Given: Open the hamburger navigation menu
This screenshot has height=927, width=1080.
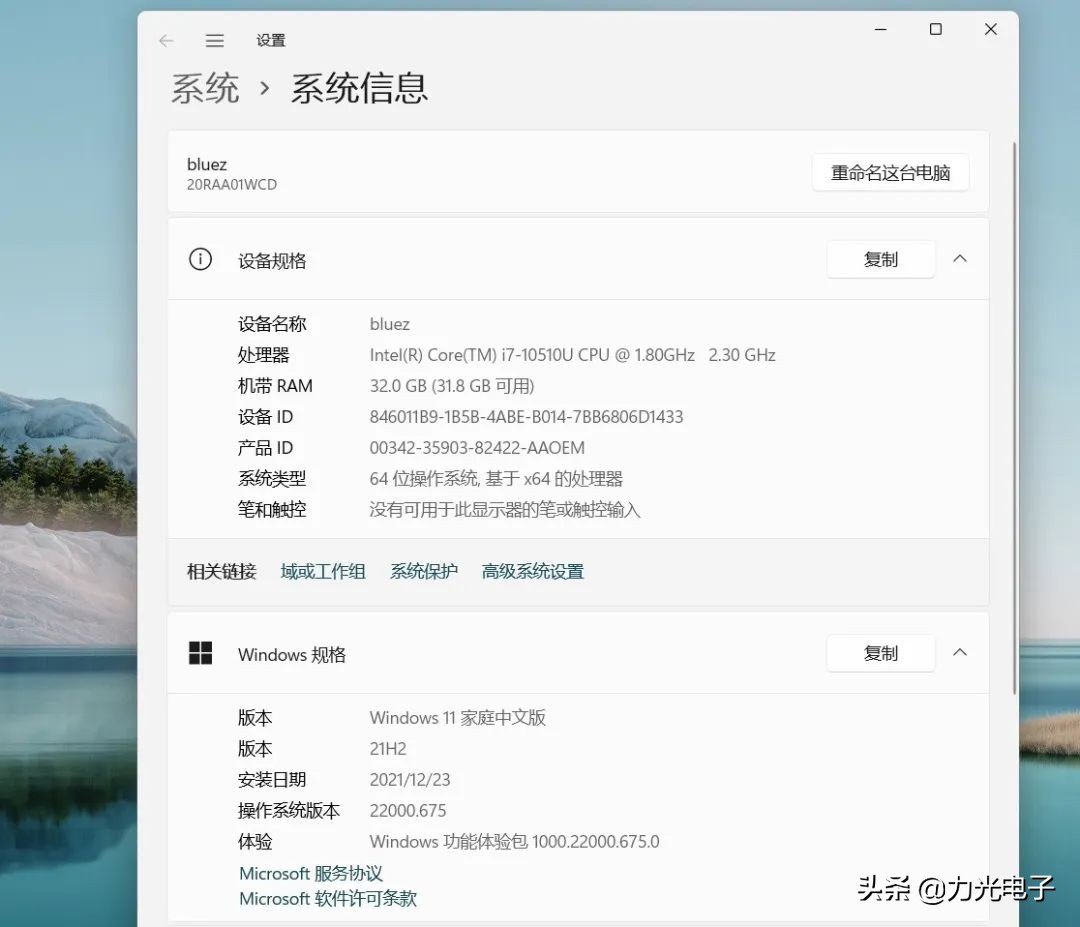Looking at the screenshot, I should (214, 41).
